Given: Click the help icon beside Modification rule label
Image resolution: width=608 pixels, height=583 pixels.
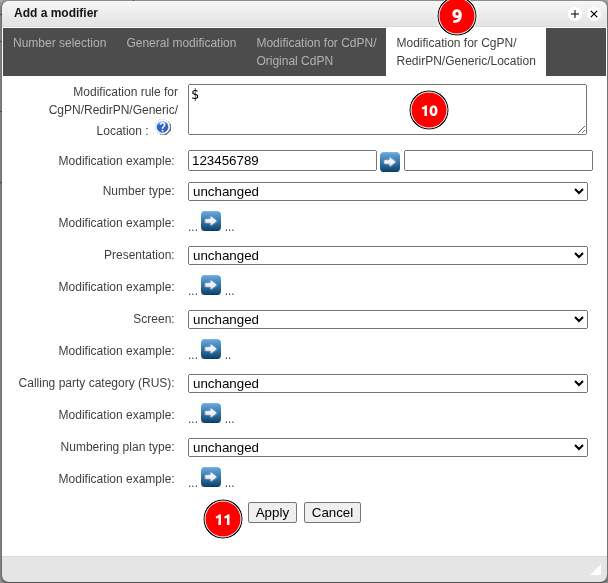Looking at the screenshot, I should tap(164, 128).
